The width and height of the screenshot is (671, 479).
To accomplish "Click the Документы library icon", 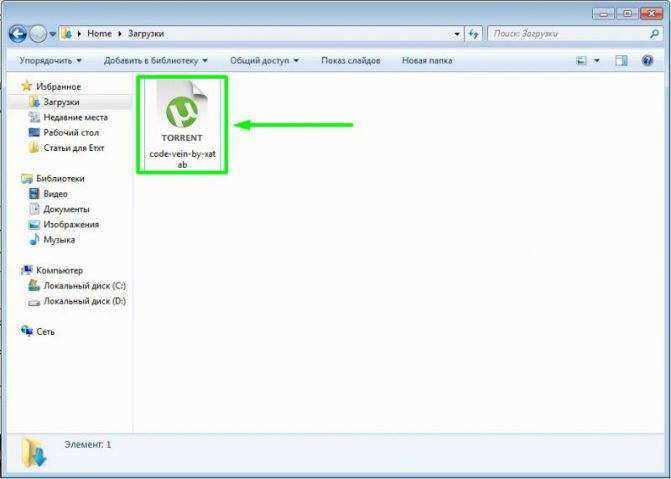I will point(34,209).
